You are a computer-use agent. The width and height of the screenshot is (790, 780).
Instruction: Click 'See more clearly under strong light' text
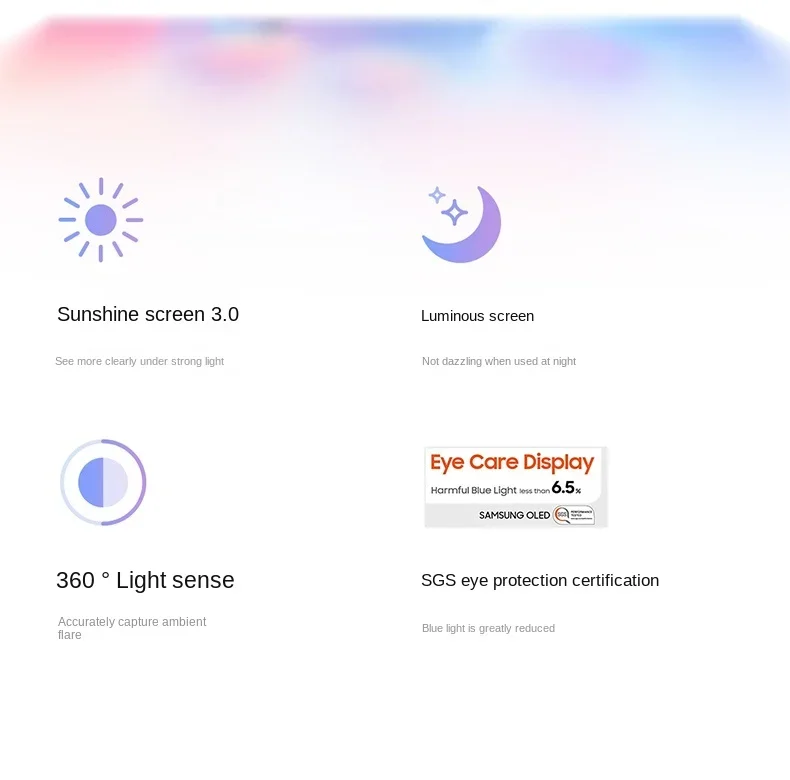140,361
